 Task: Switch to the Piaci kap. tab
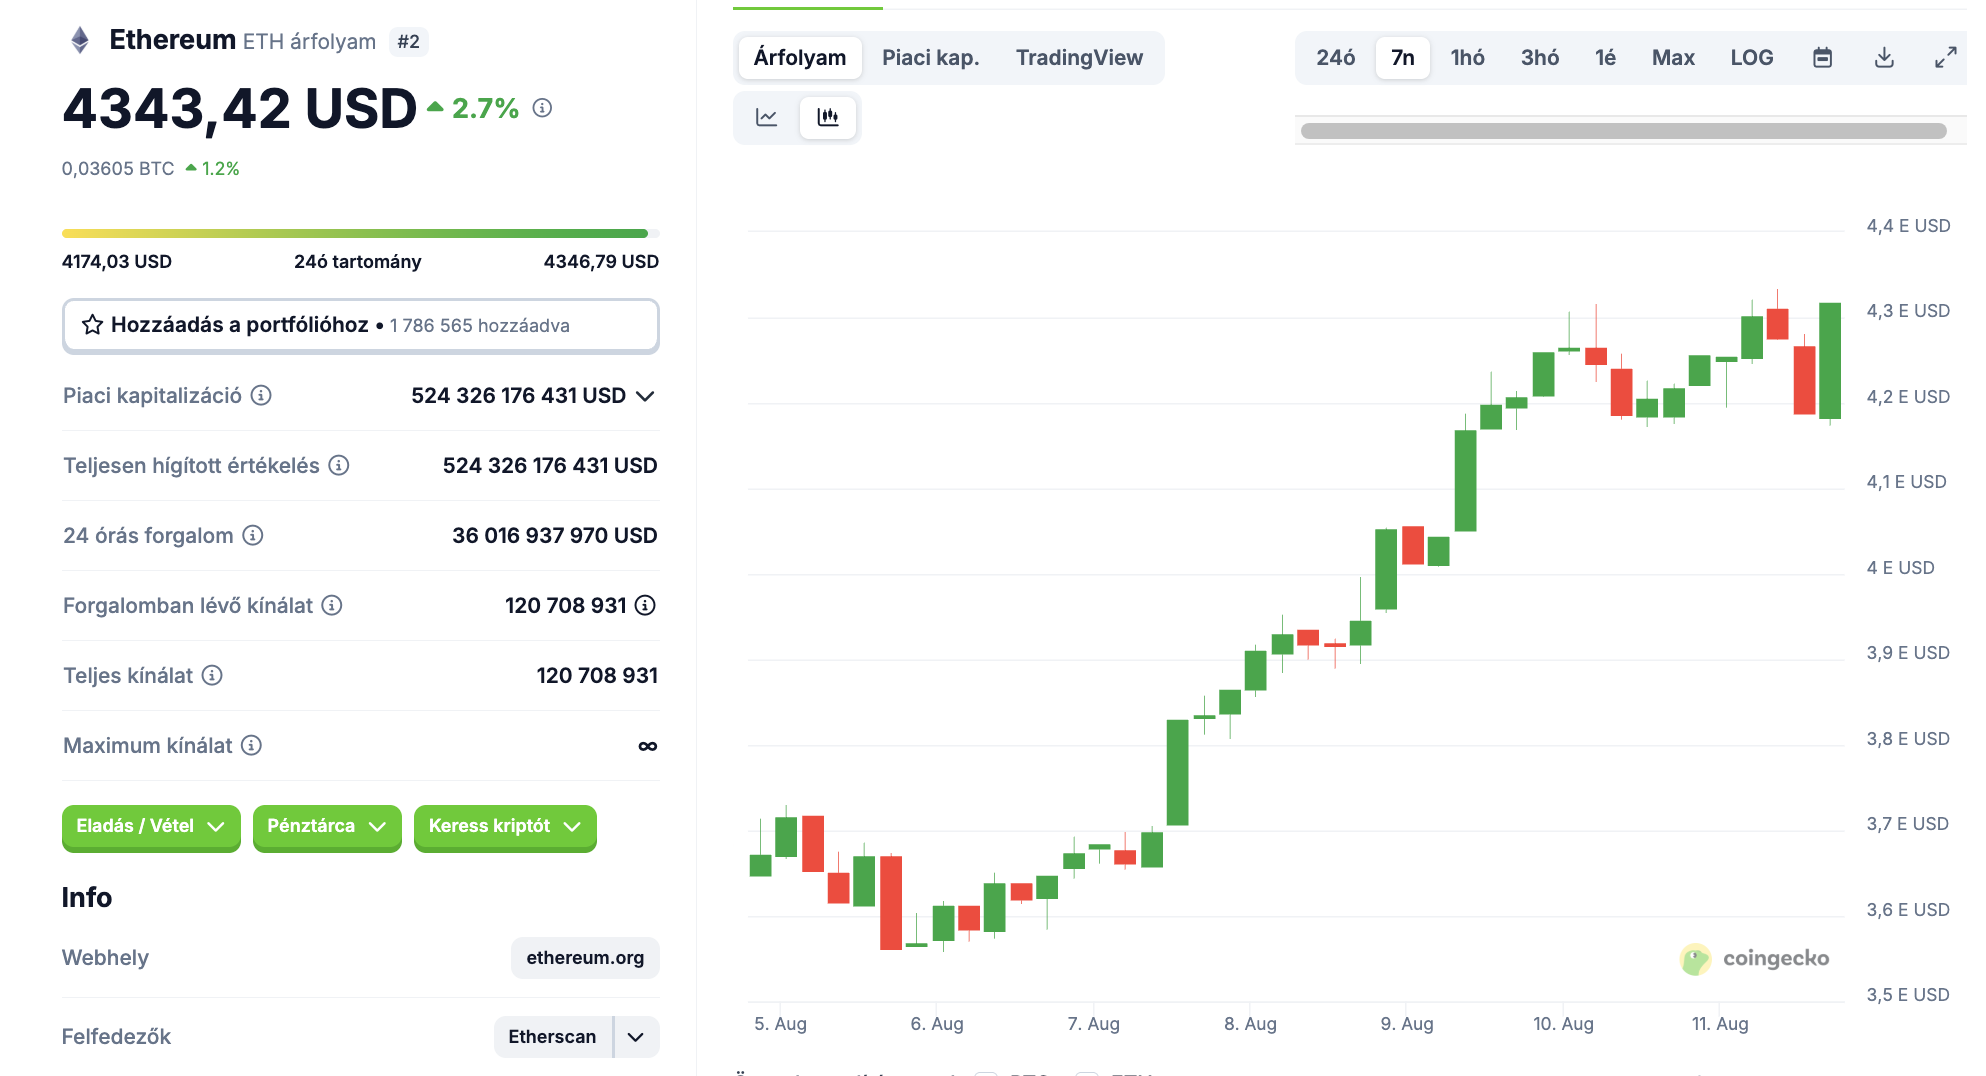[x=929, y=57]
